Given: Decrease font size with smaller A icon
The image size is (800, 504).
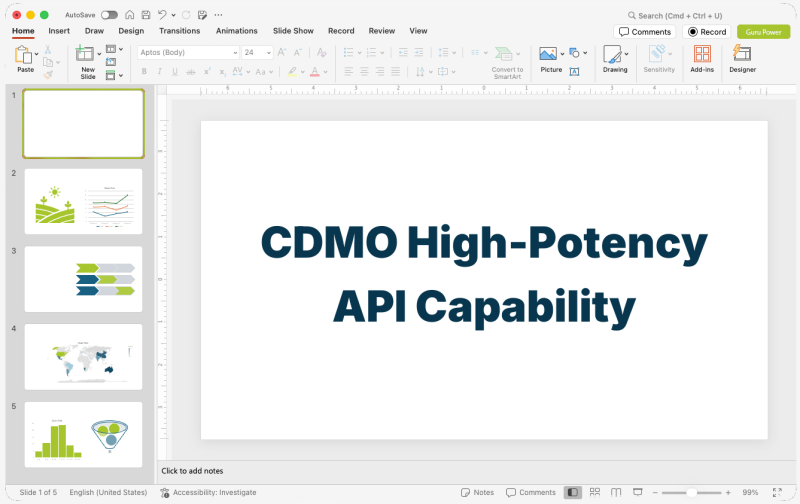Looking at the screenshot, I should click(298, 52).
